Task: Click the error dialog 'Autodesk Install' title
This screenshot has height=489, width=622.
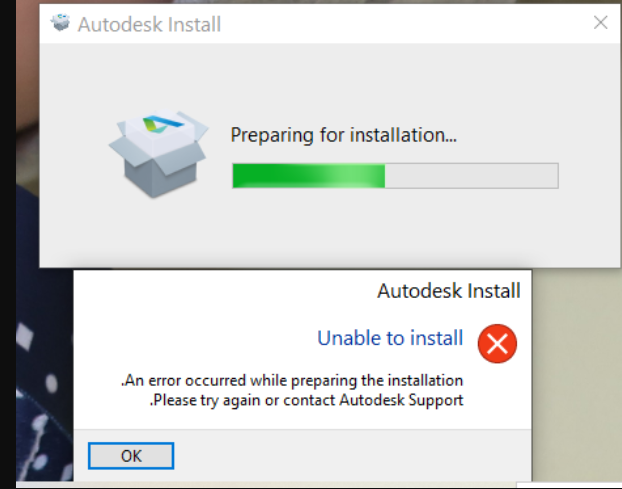Action: click(449, 291)
